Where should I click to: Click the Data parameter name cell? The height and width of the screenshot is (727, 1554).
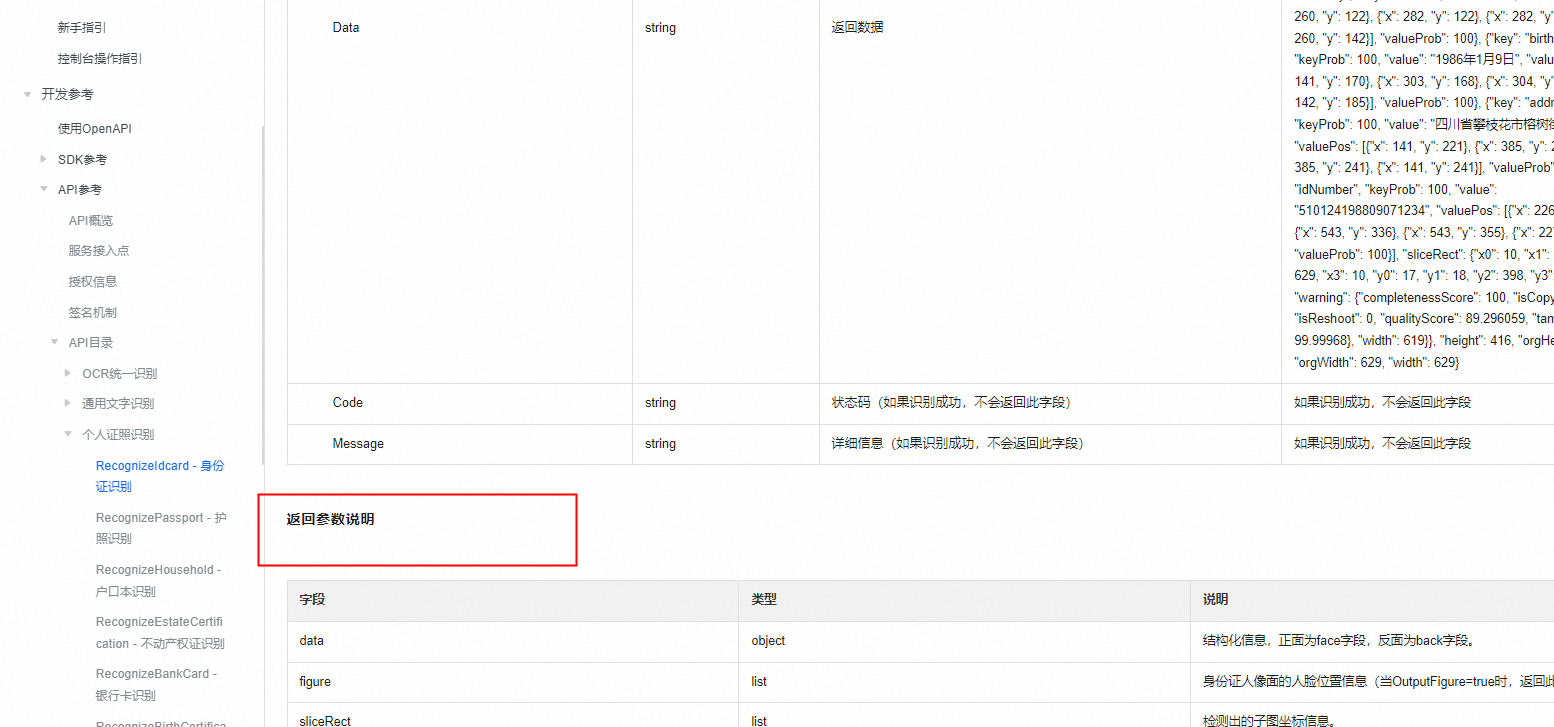tap(346, 28)
